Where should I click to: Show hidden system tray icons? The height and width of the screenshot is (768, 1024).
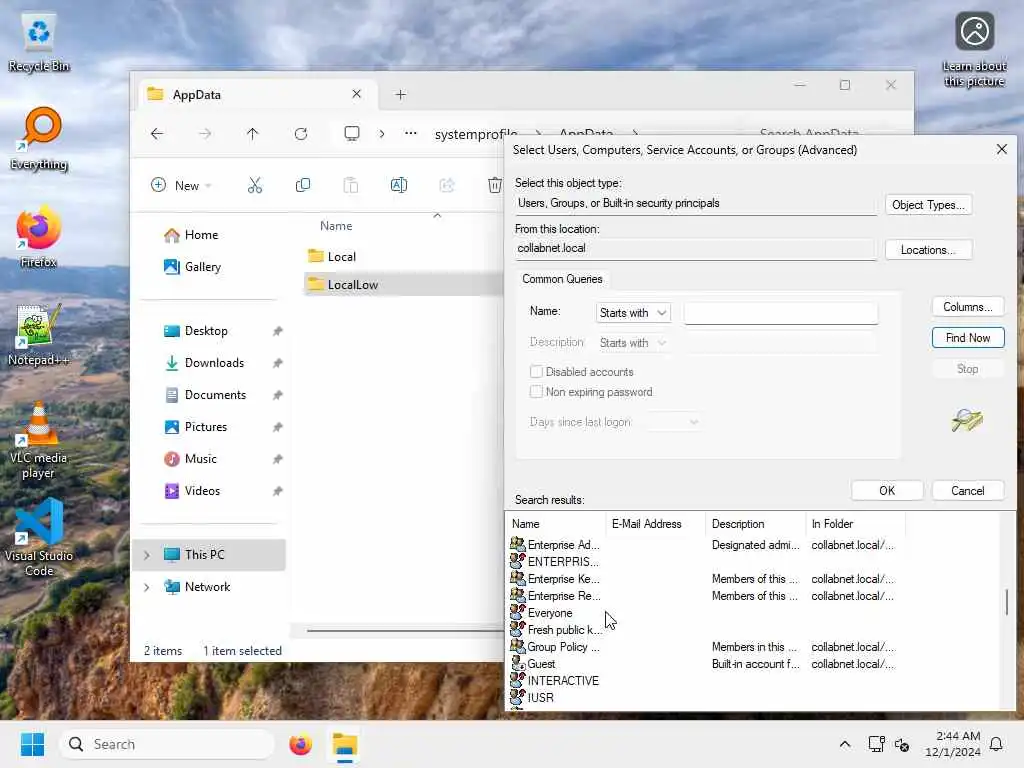[844, 744]
